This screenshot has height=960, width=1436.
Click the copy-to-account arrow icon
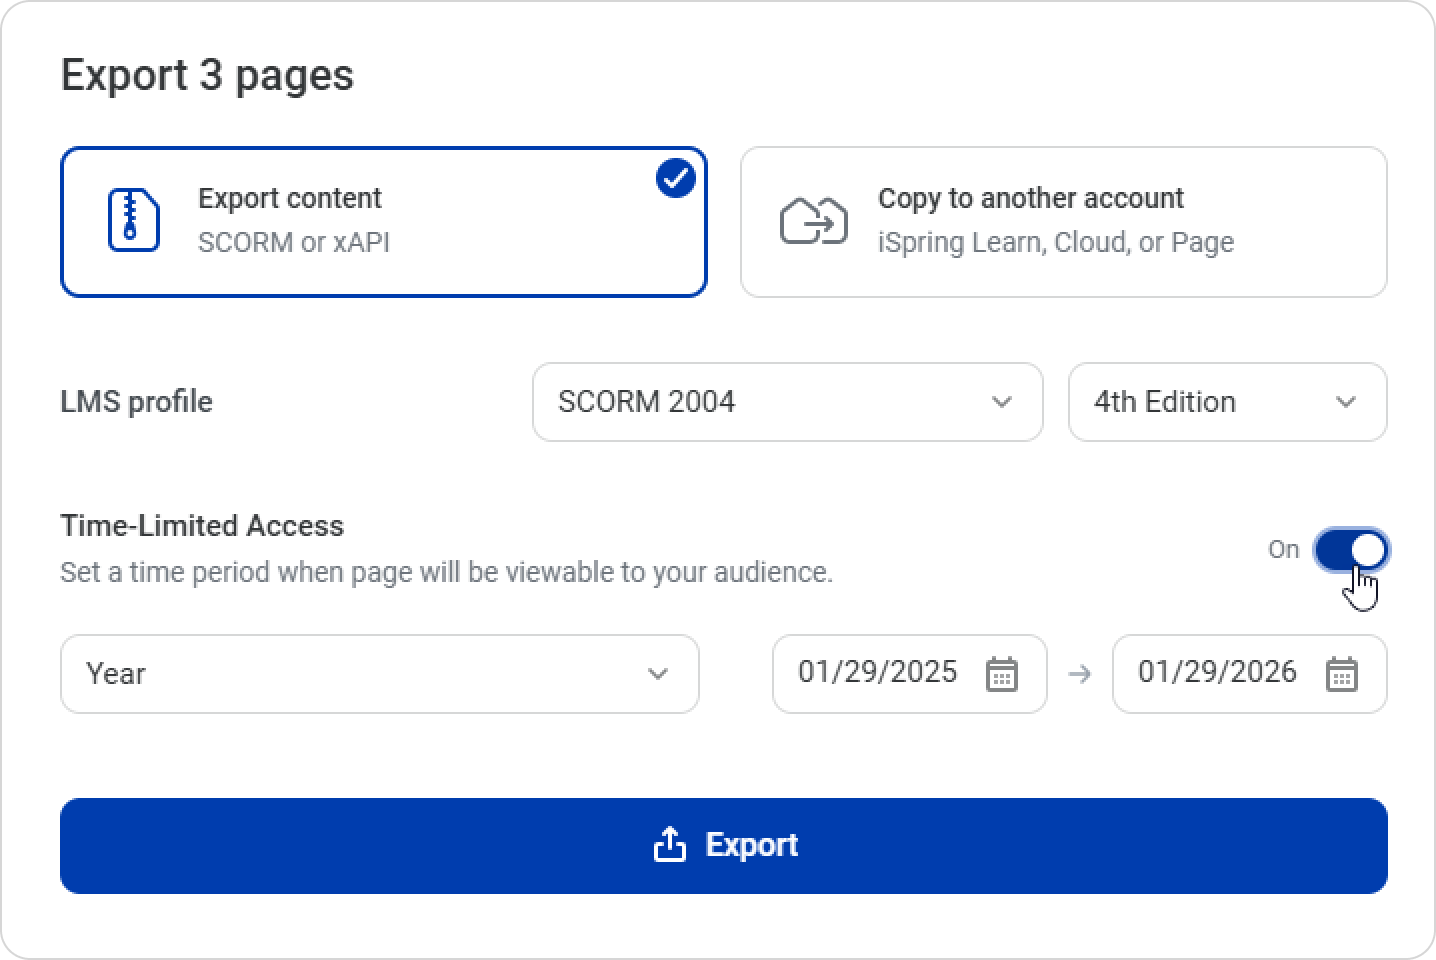click(813, 221)
